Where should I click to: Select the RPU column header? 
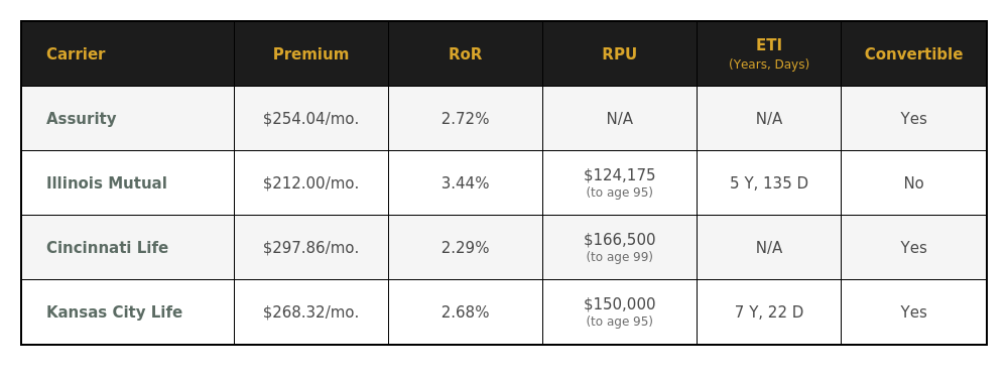619,54
